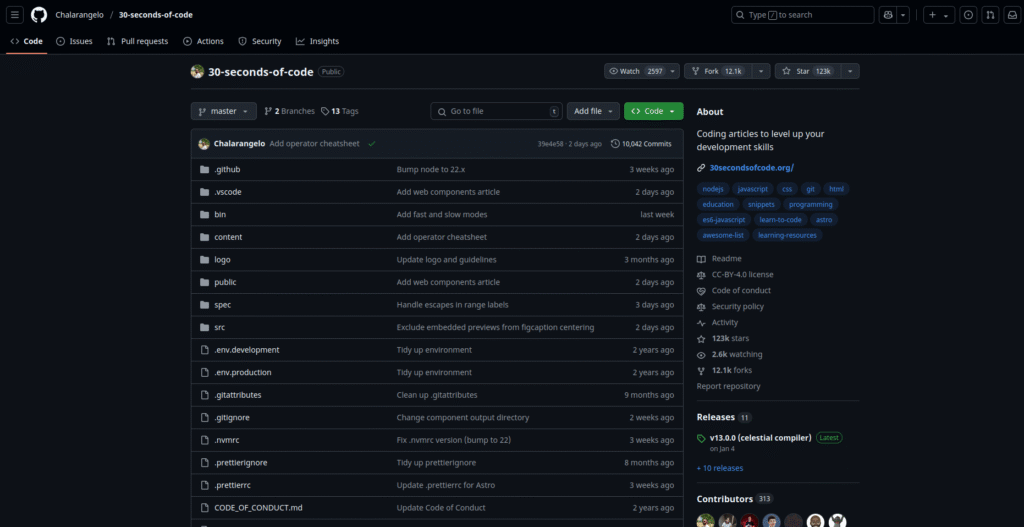Click the license scale icon
The height and width of the screenshot is (527, 1024).
[x=701, y=275]
